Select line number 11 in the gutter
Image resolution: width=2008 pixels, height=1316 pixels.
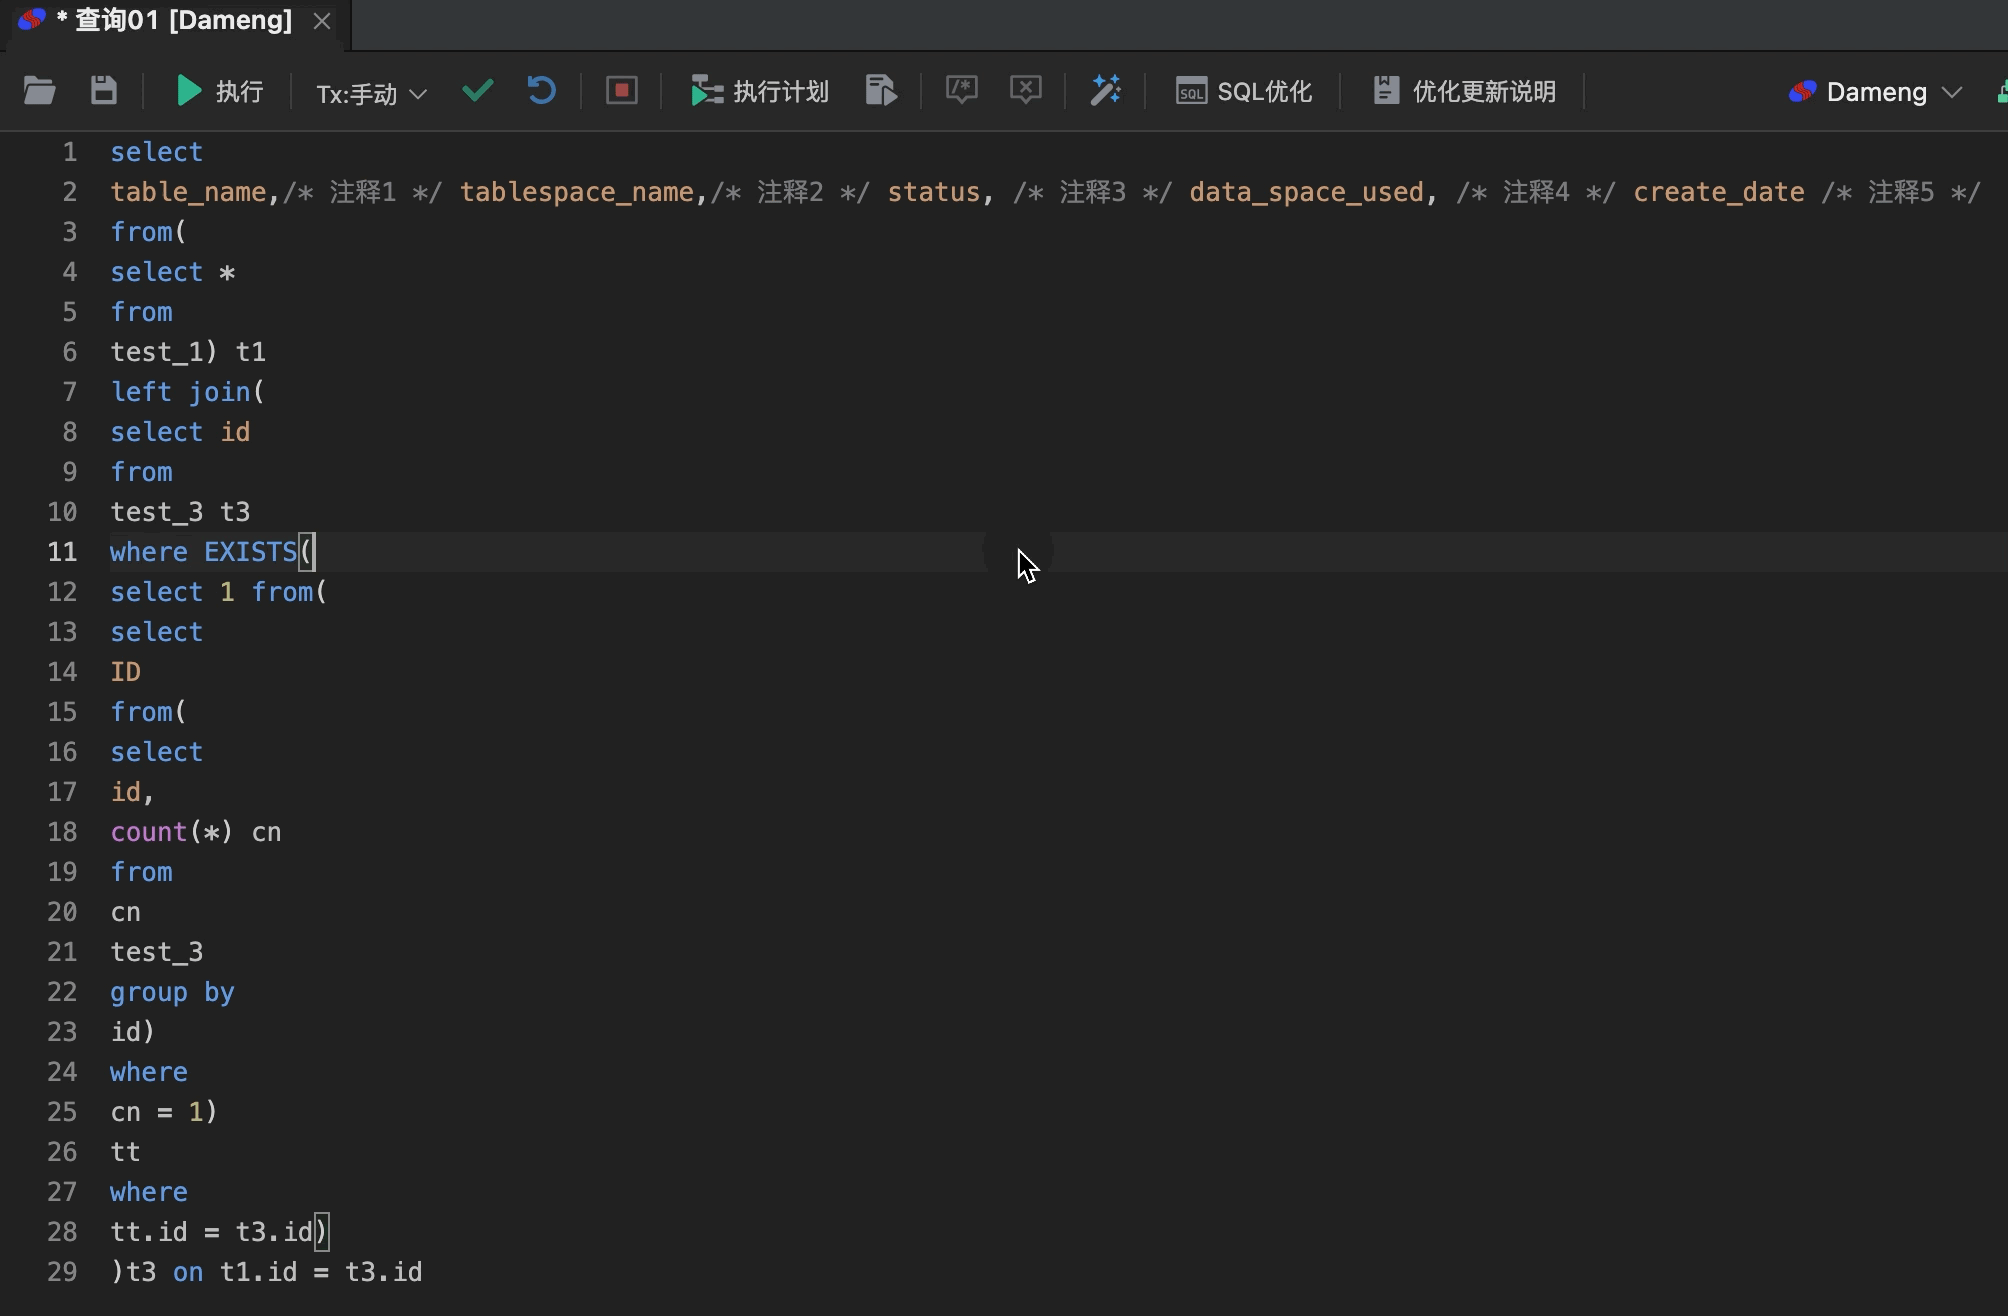(x=63, y=551)
